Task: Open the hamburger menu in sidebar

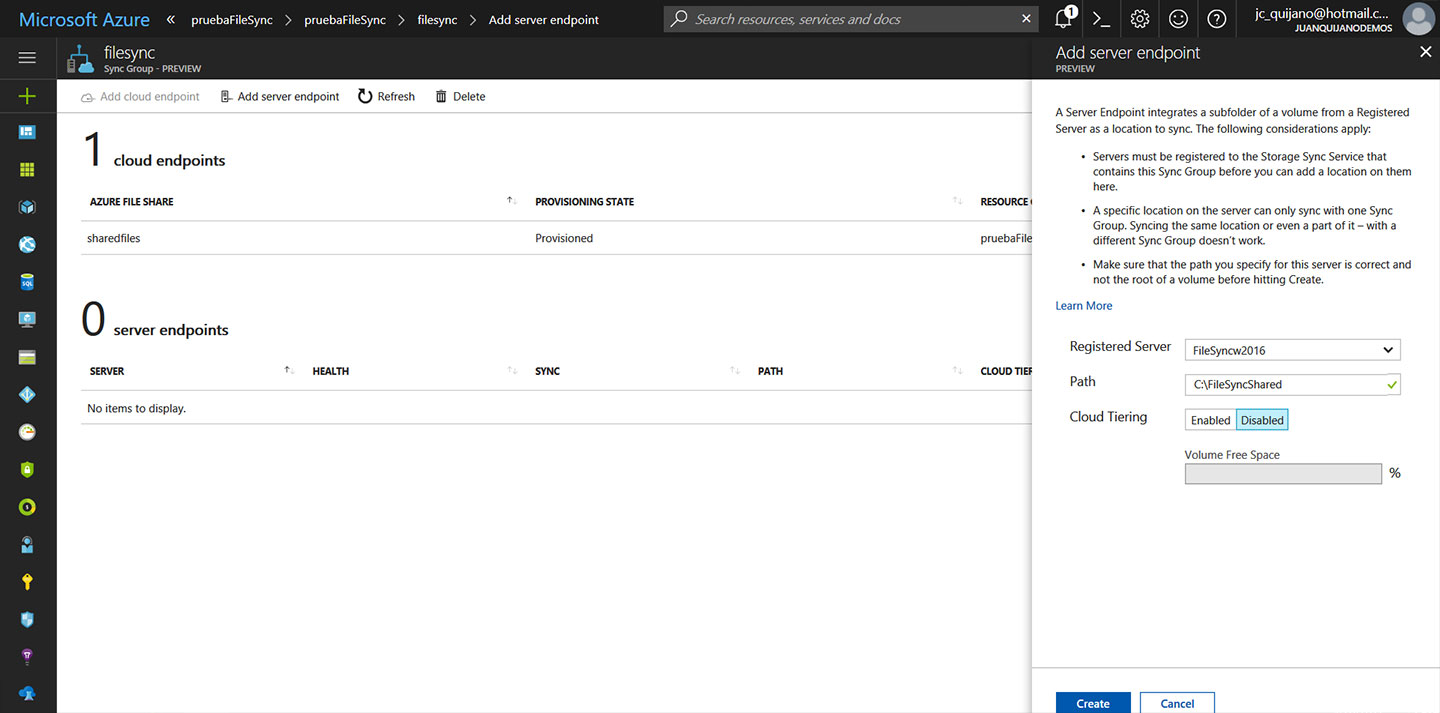Action: pos(27,58)
